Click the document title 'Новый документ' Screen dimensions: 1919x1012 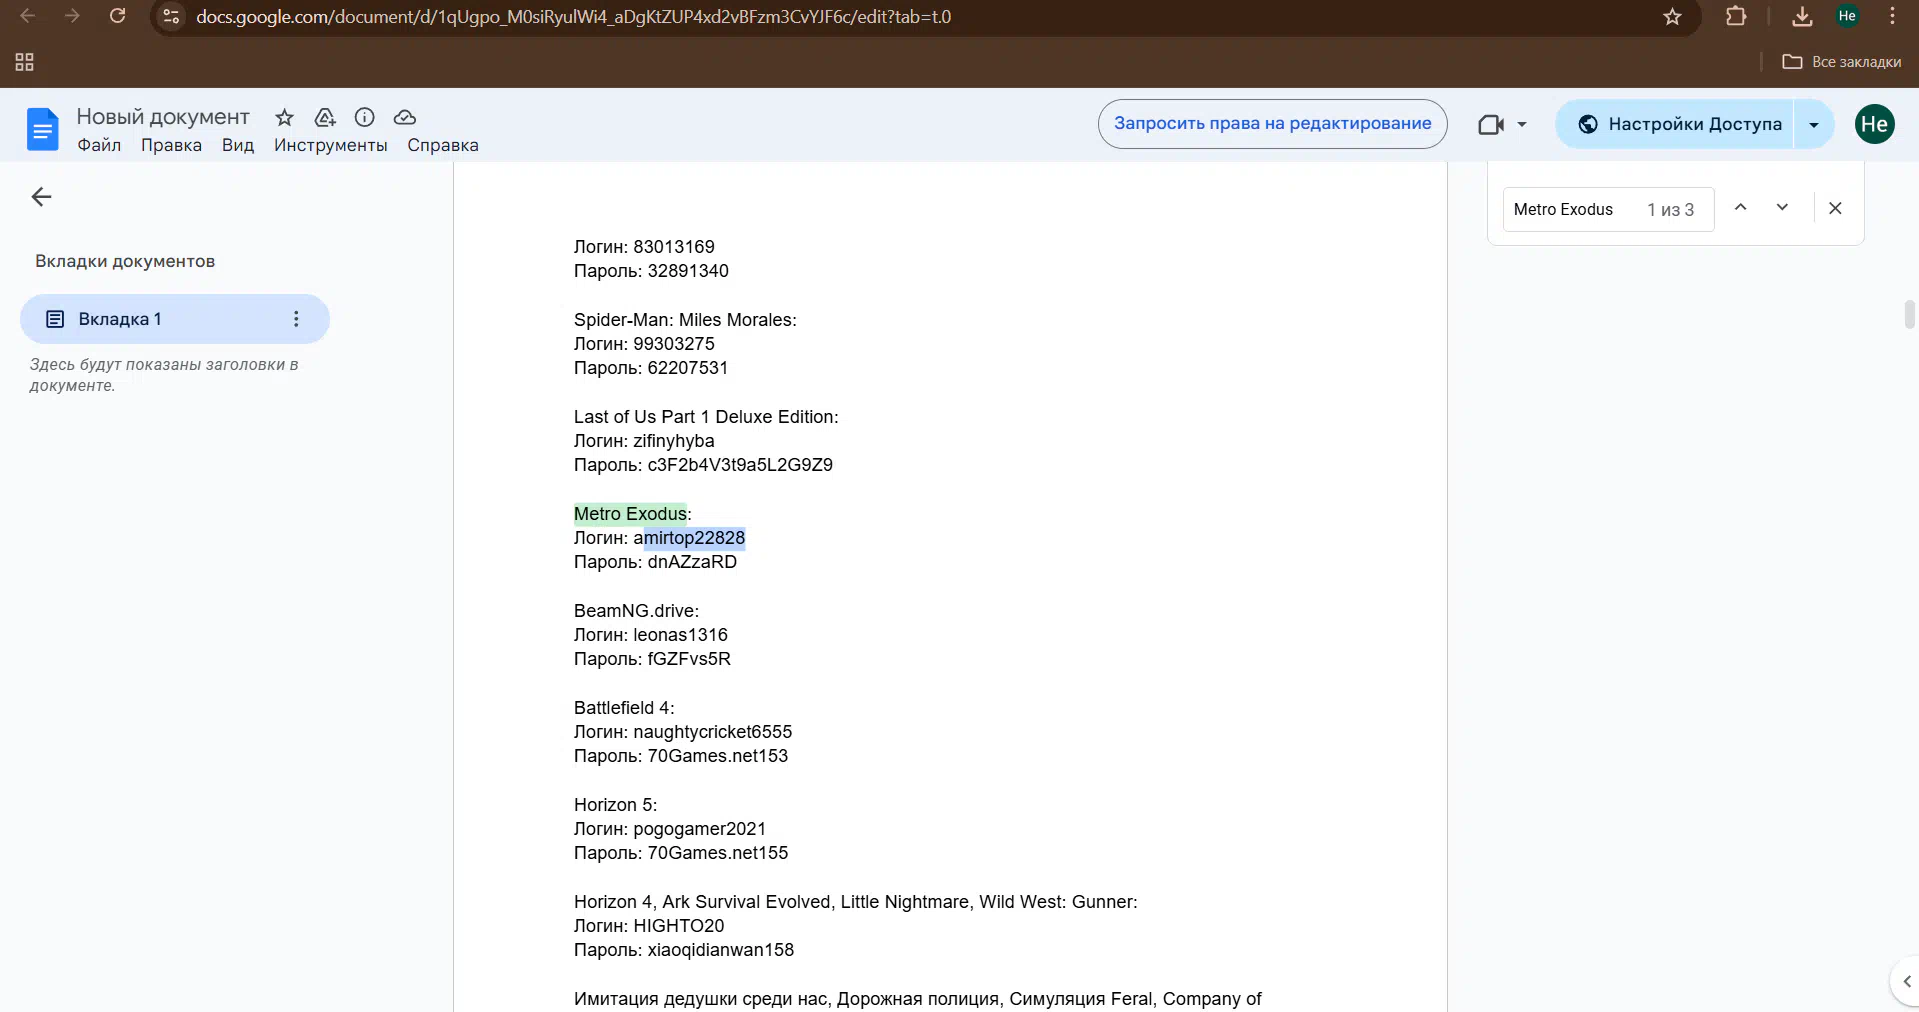tap(163, 117)
